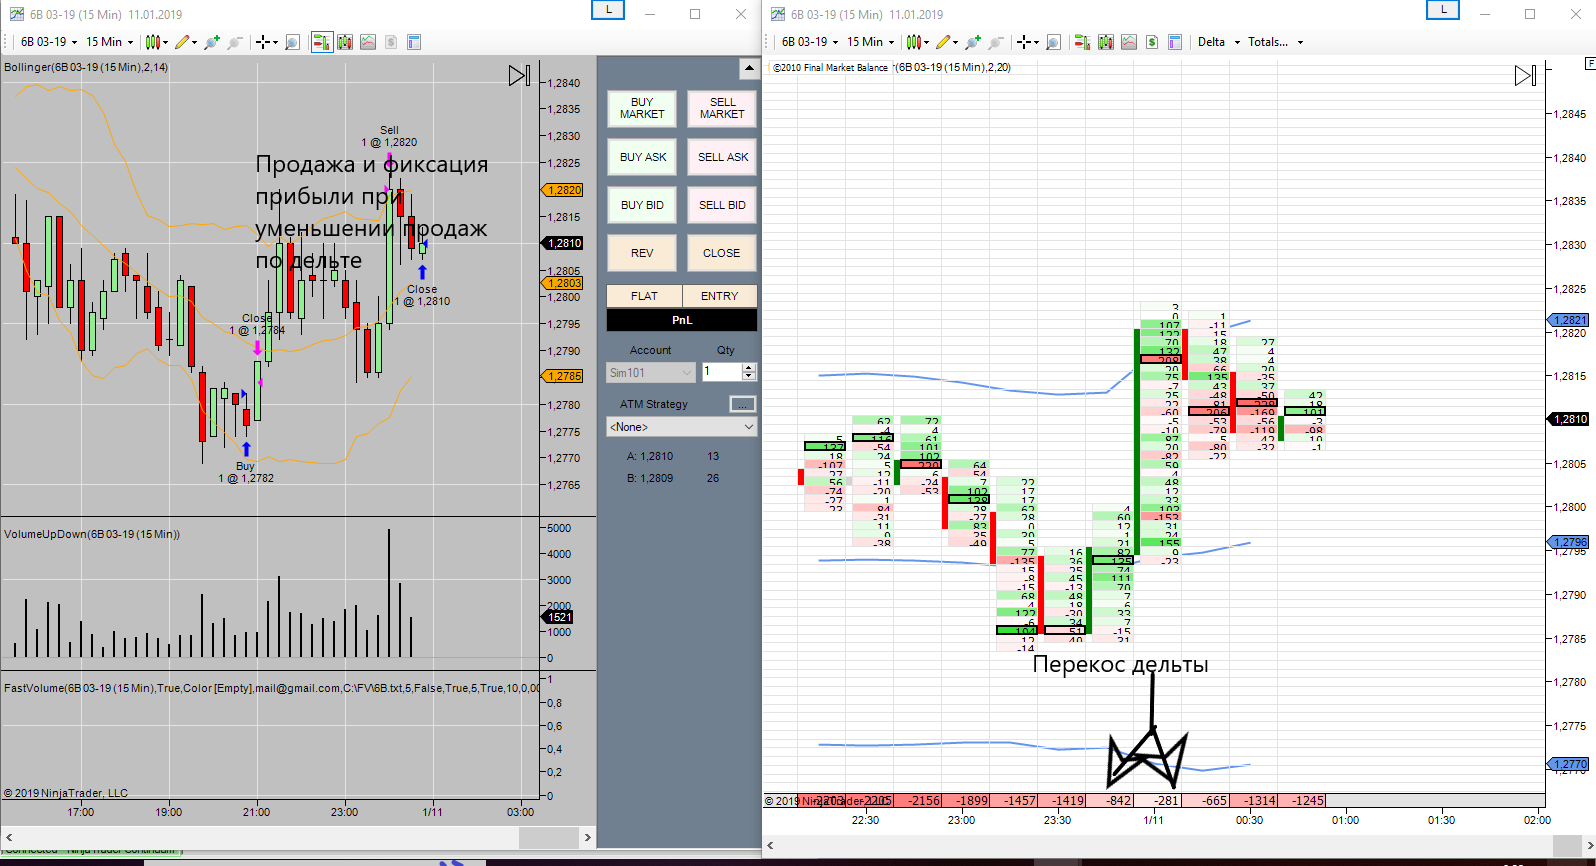Screen dimensions: 1596x866
Task: Open 6B 03-19 instrument dropdown in left window
Action: [x=49, y=42]
